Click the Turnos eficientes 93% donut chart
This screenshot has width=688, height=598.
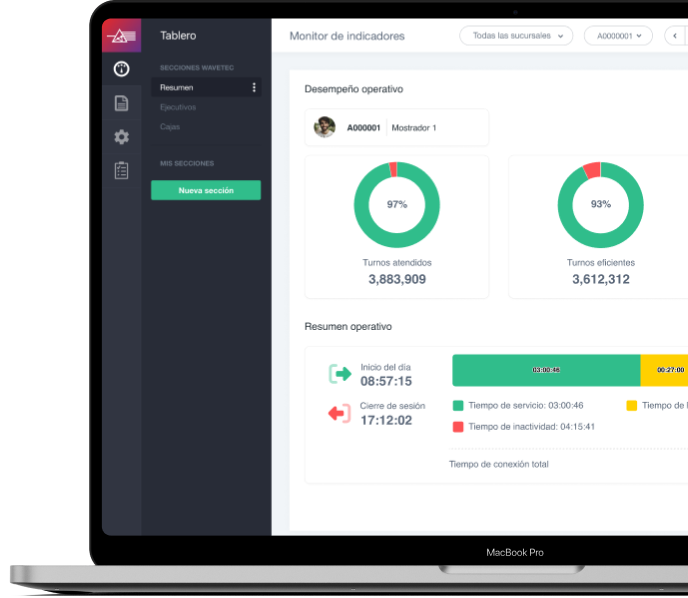tap(600, 204)
